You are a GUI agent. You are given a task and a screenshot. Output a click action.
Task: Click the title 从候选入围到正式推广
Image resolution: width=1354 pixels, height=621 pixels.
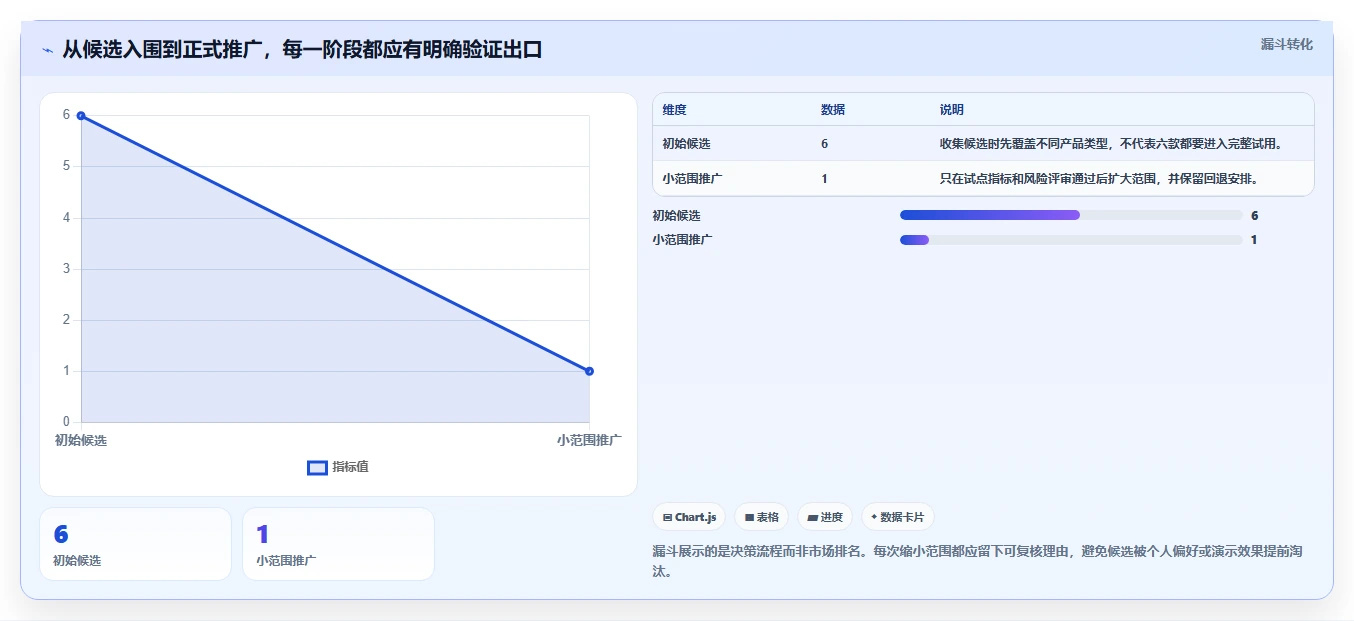pyautogui.click(x=302, y=50)
